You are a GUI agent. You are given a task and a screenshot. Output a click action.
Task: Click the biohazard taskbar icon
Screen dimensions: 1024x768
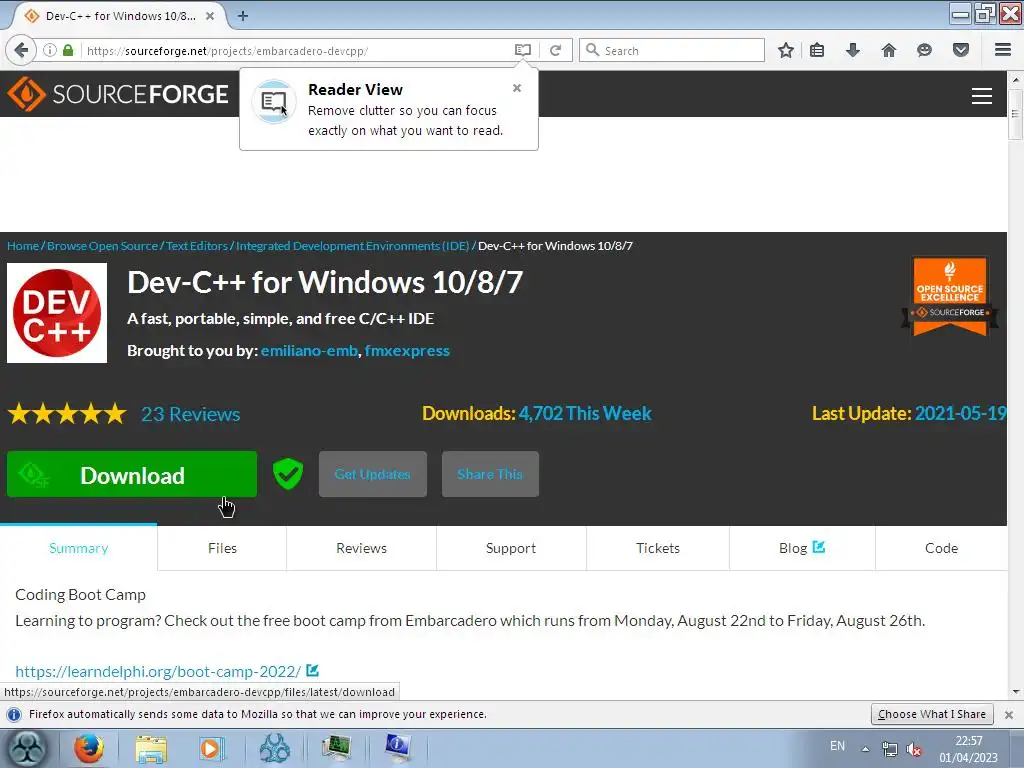click(274, 748)
